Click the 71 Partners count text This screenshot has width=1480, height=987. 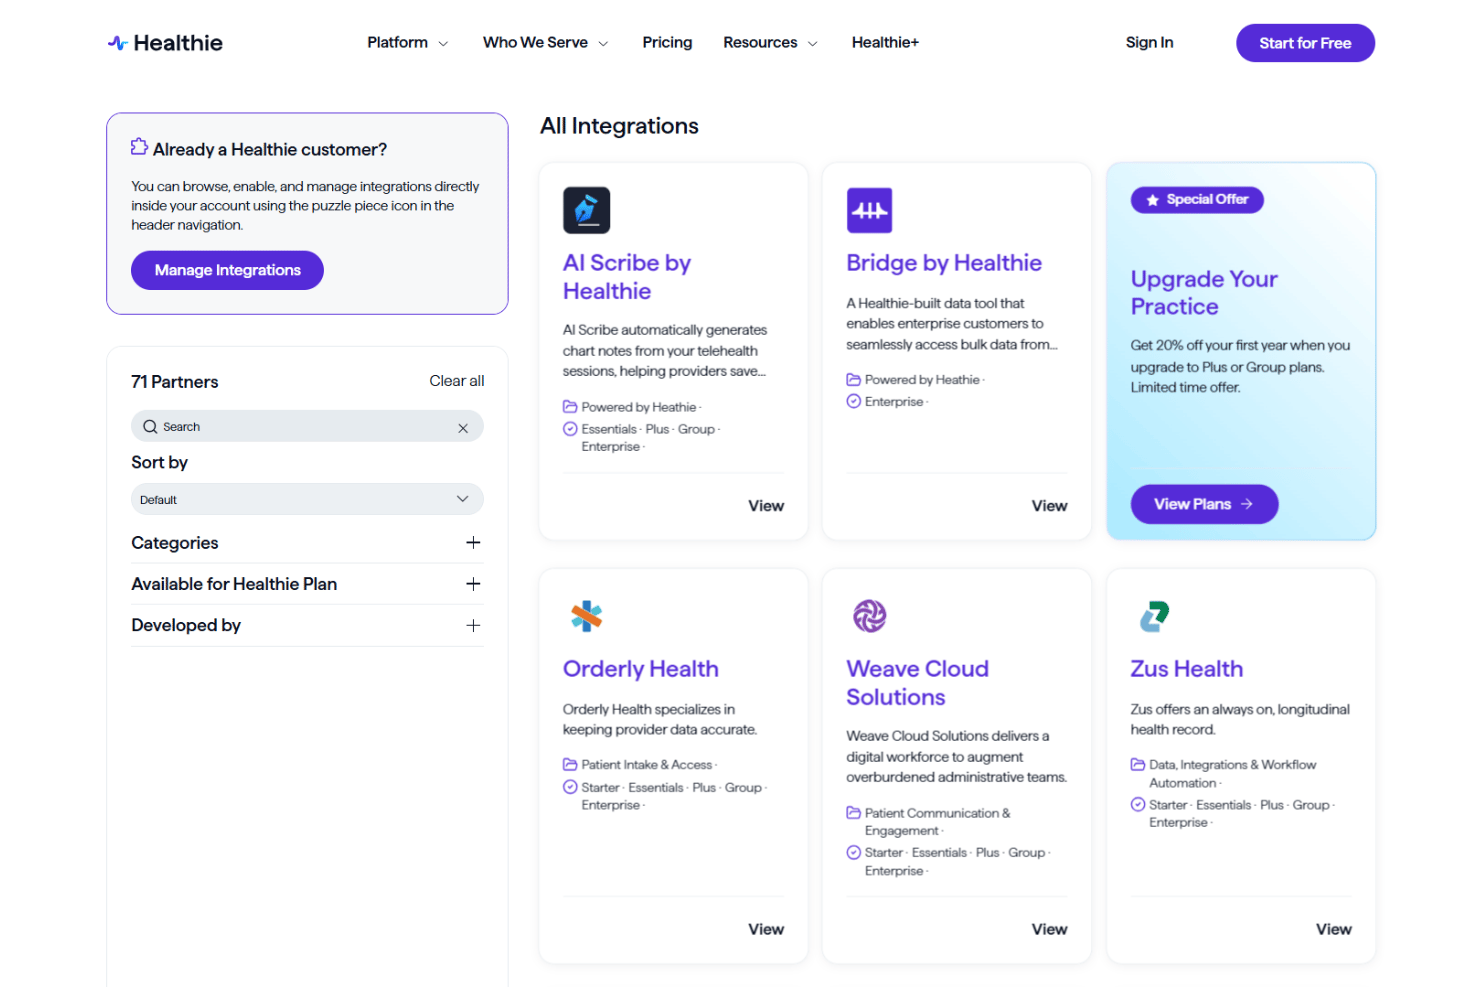click(x=175, y=382)
